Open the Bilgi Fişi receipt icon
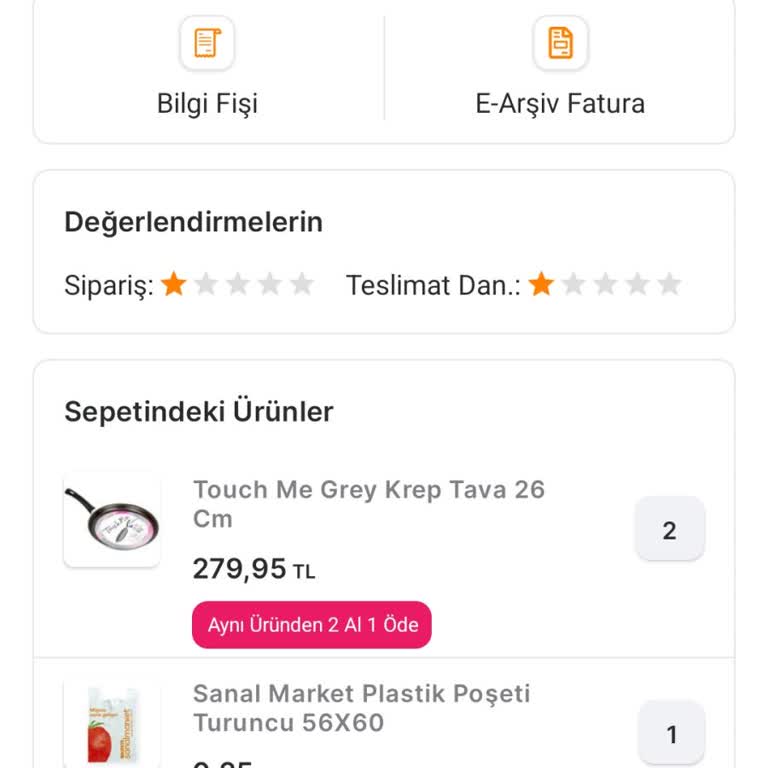The image size is (768, 768). (x=207, y=43)
